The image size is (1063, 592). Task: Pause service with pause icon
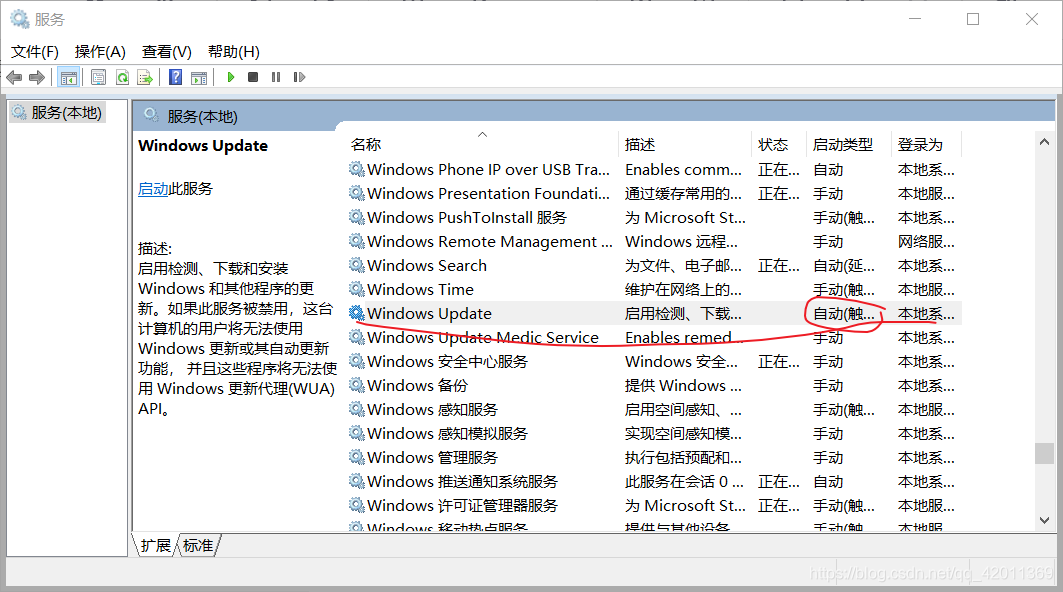pos(276,77)
